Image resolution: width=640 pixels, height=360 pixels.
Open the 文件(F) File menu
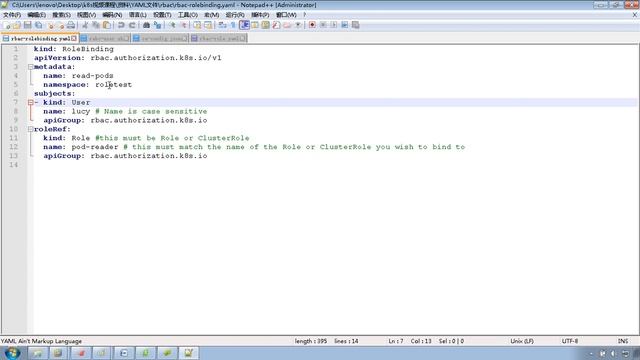tap(12, 15)
